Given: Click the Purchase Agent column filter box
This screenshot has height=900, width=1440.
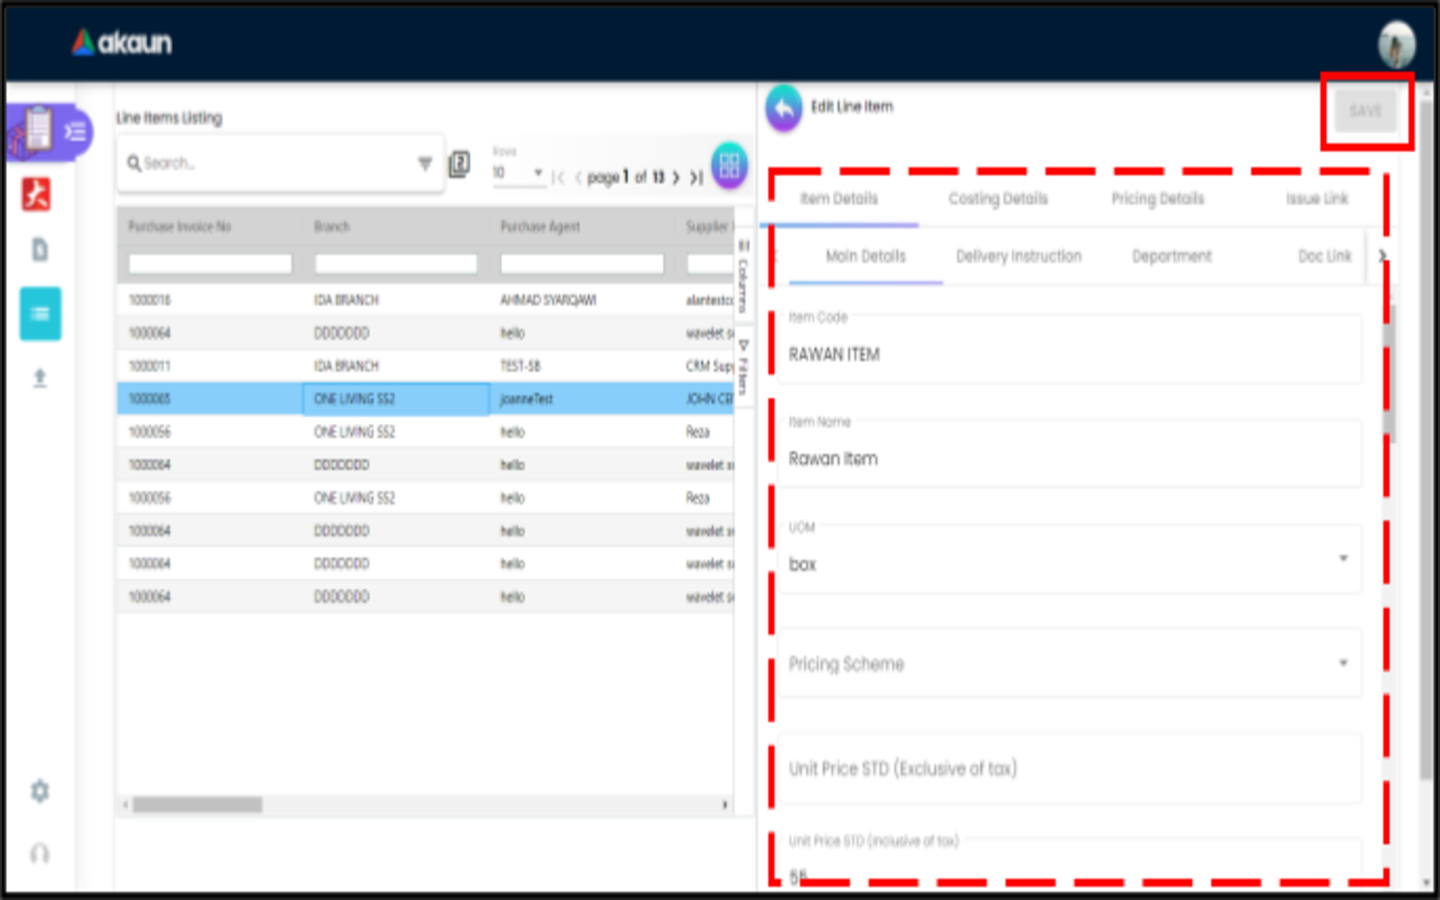Looking at the screenshot, I should (582, 264).
